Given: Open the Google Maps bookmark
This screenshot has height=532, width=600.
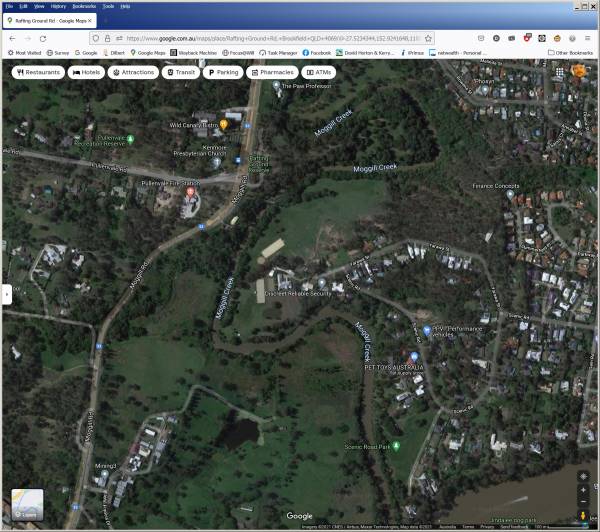Looking at the screenshot, I should [x=148, y=53].
